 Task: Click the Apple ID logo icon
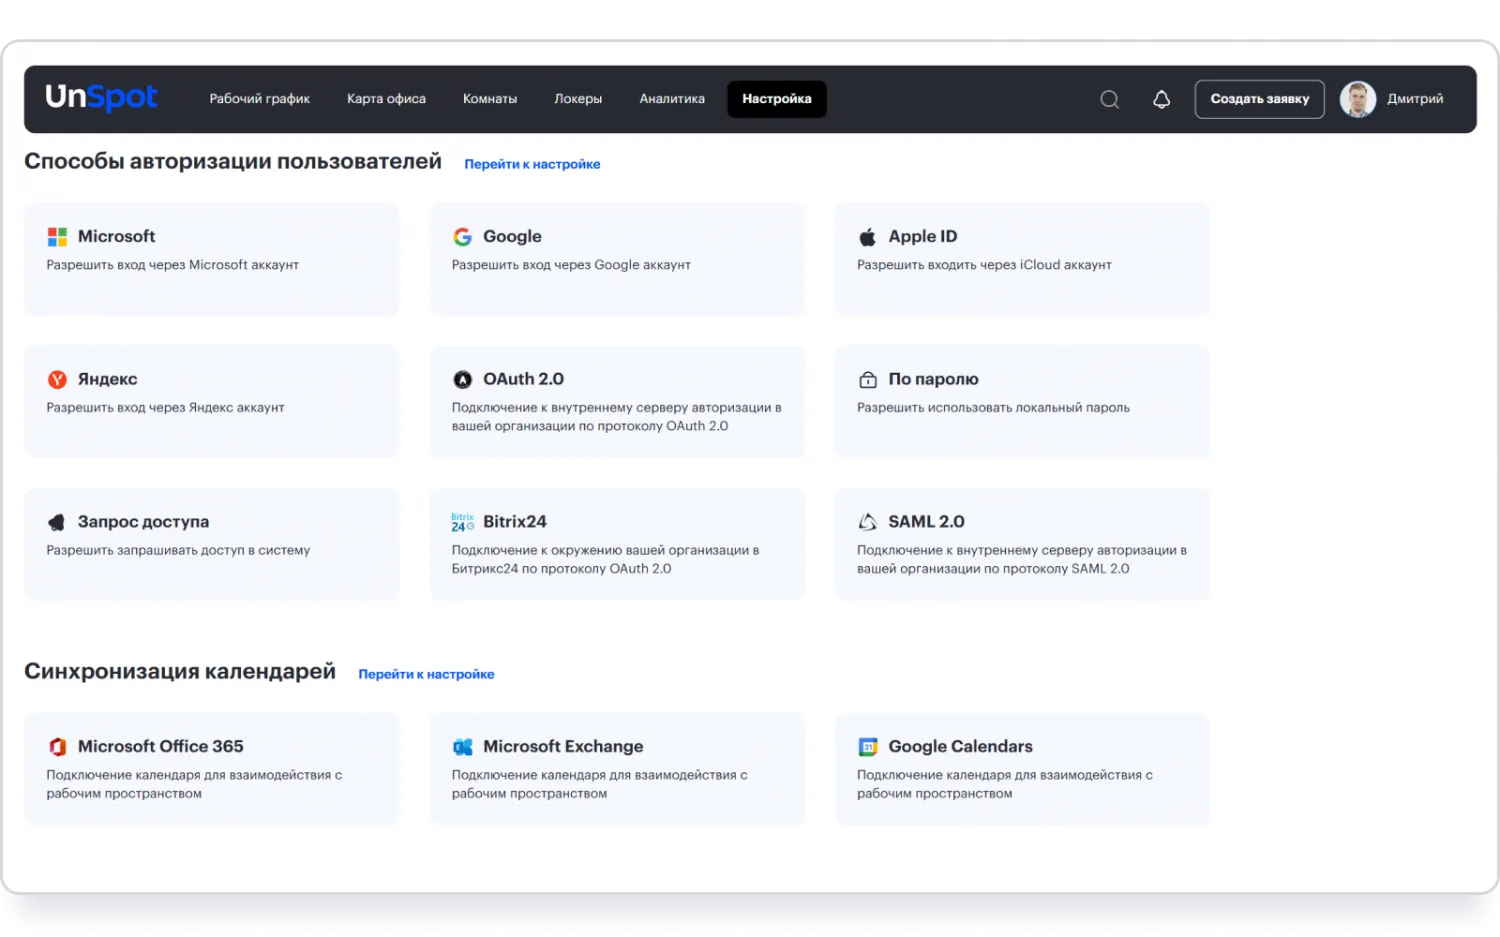867,237
